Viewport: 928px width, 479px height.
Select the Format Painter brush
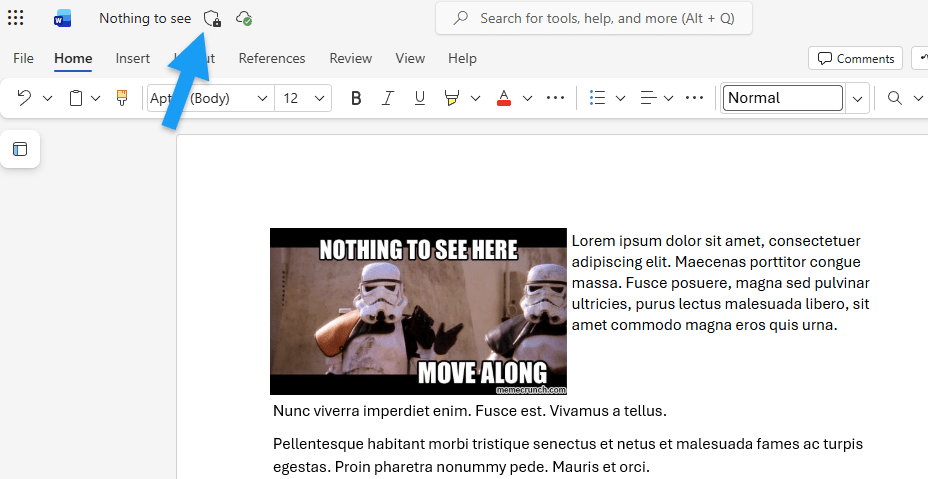pyautogui.click(x=122, y=98)
